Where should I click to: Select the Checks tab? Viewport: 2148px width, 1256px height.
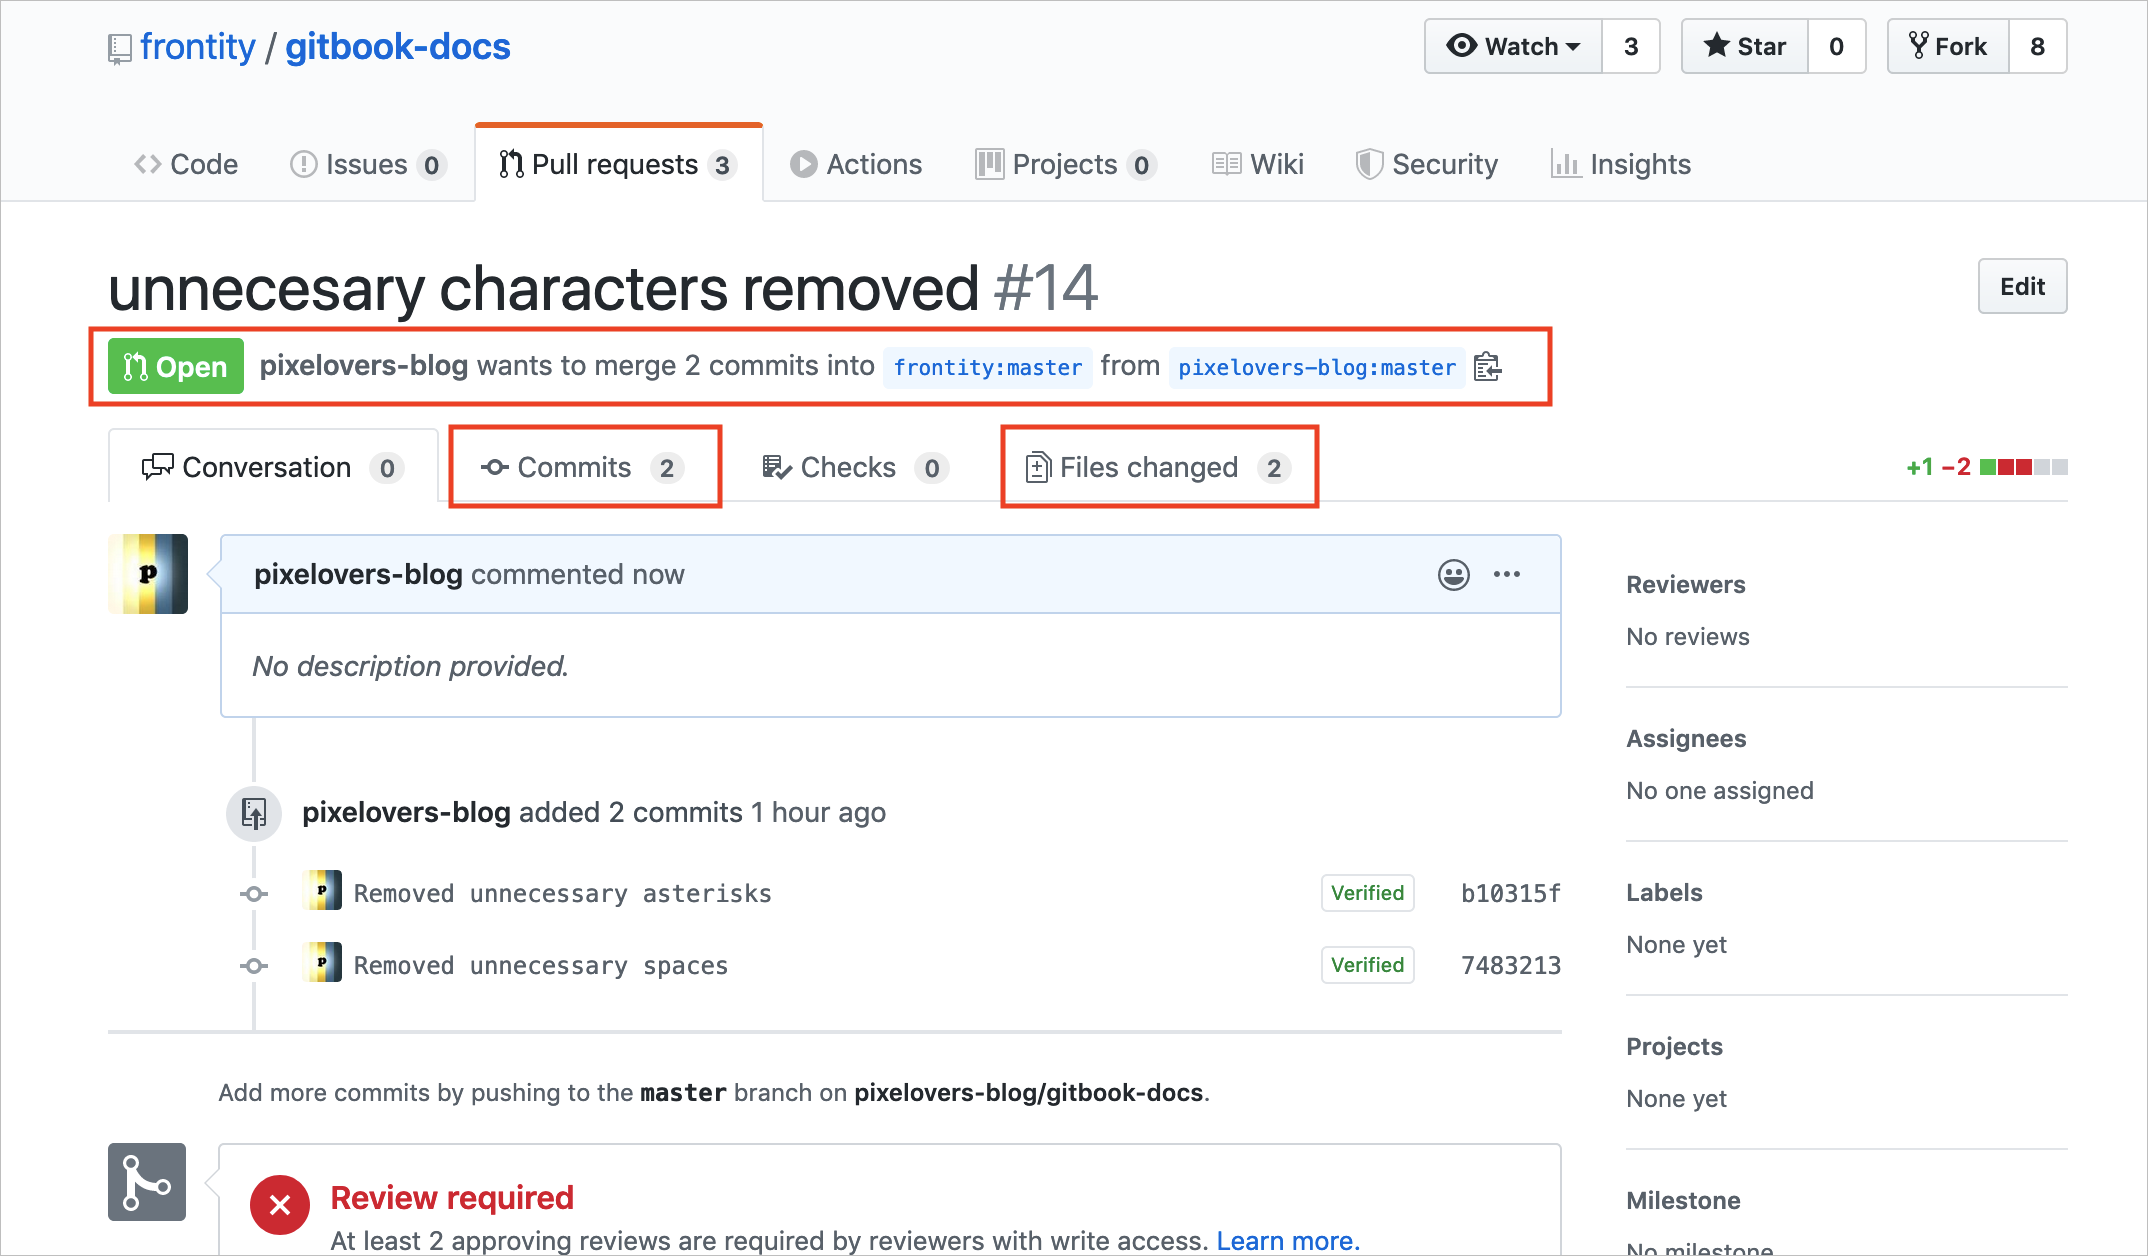coord(856,467)
